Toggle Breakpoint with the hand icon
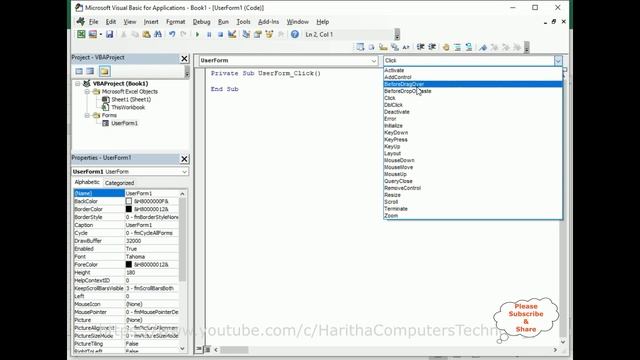 point(446,47)
